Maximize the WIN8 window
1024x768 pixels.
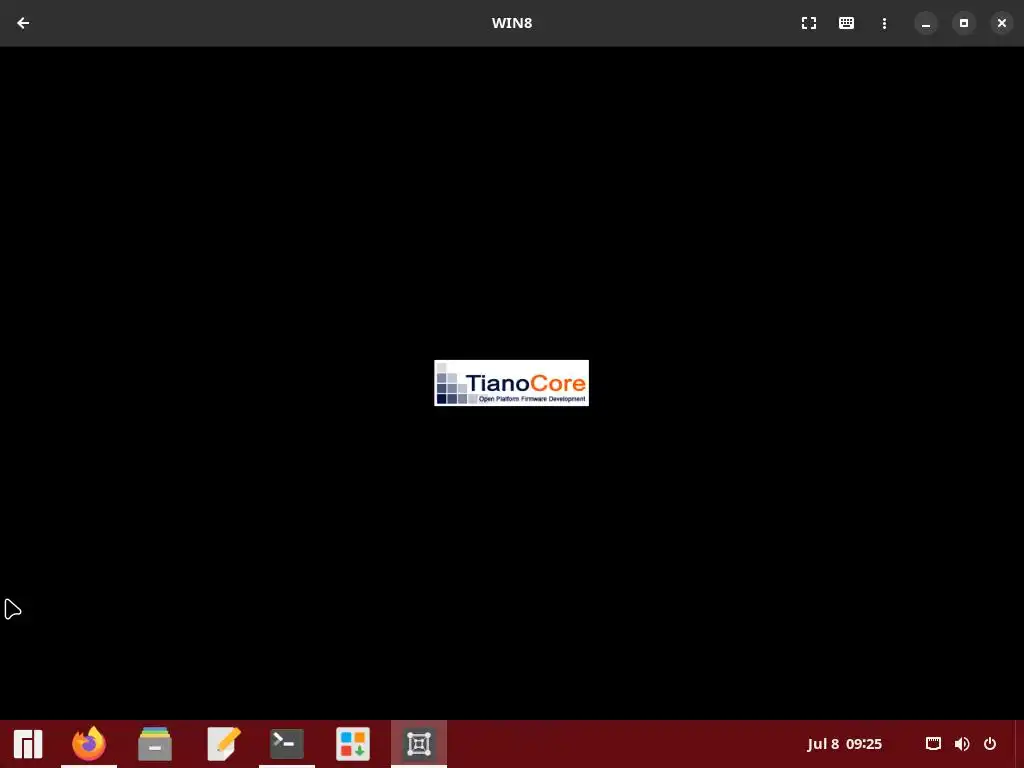click(x=964, y=23)
